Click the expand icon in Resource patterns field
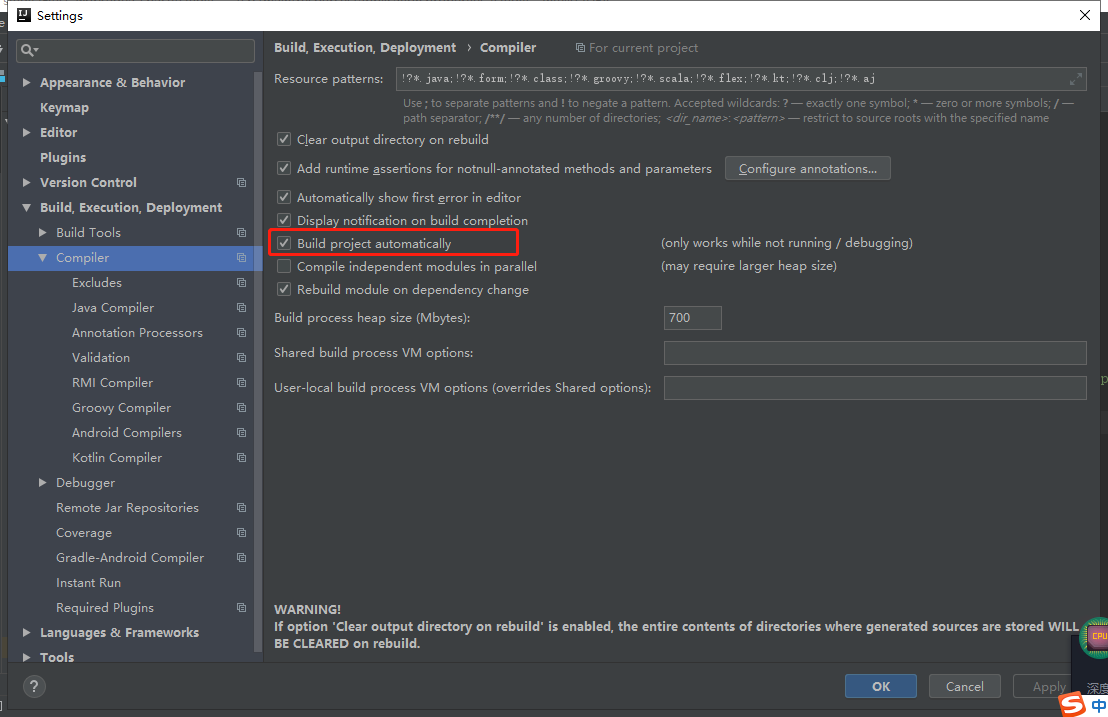The height and width of the screenshot is (717, 1108). [1075, 79]
